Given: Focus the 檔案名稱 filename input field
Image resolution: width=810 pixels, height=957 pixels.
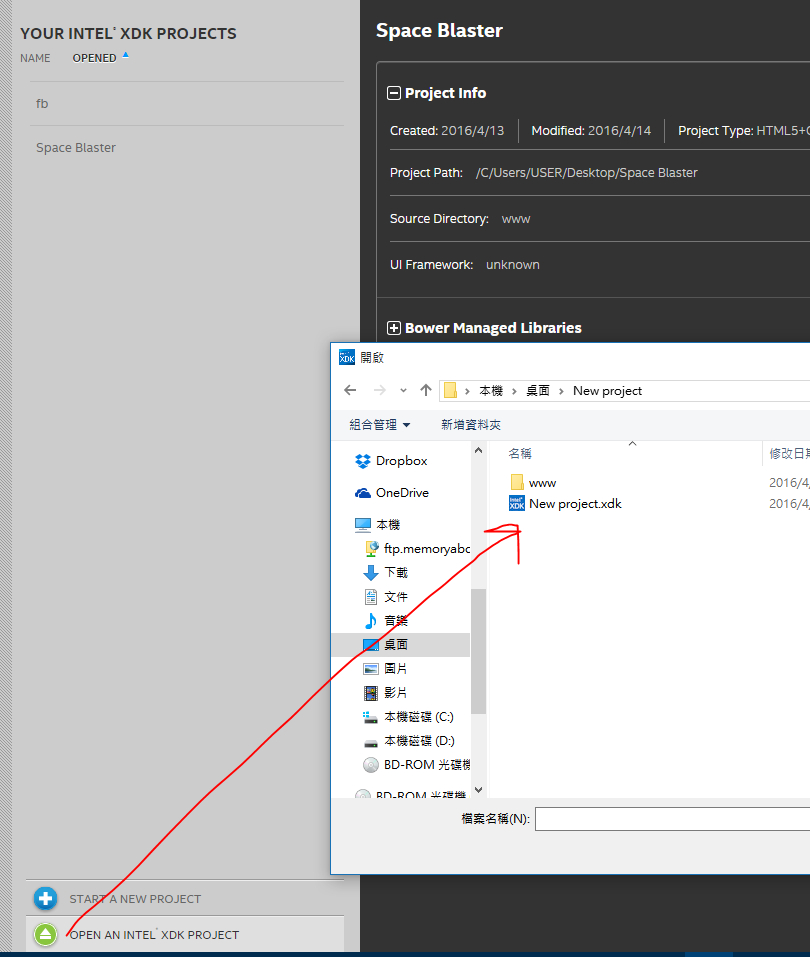Looking at the screenshot, I should [x=673, y=819].
